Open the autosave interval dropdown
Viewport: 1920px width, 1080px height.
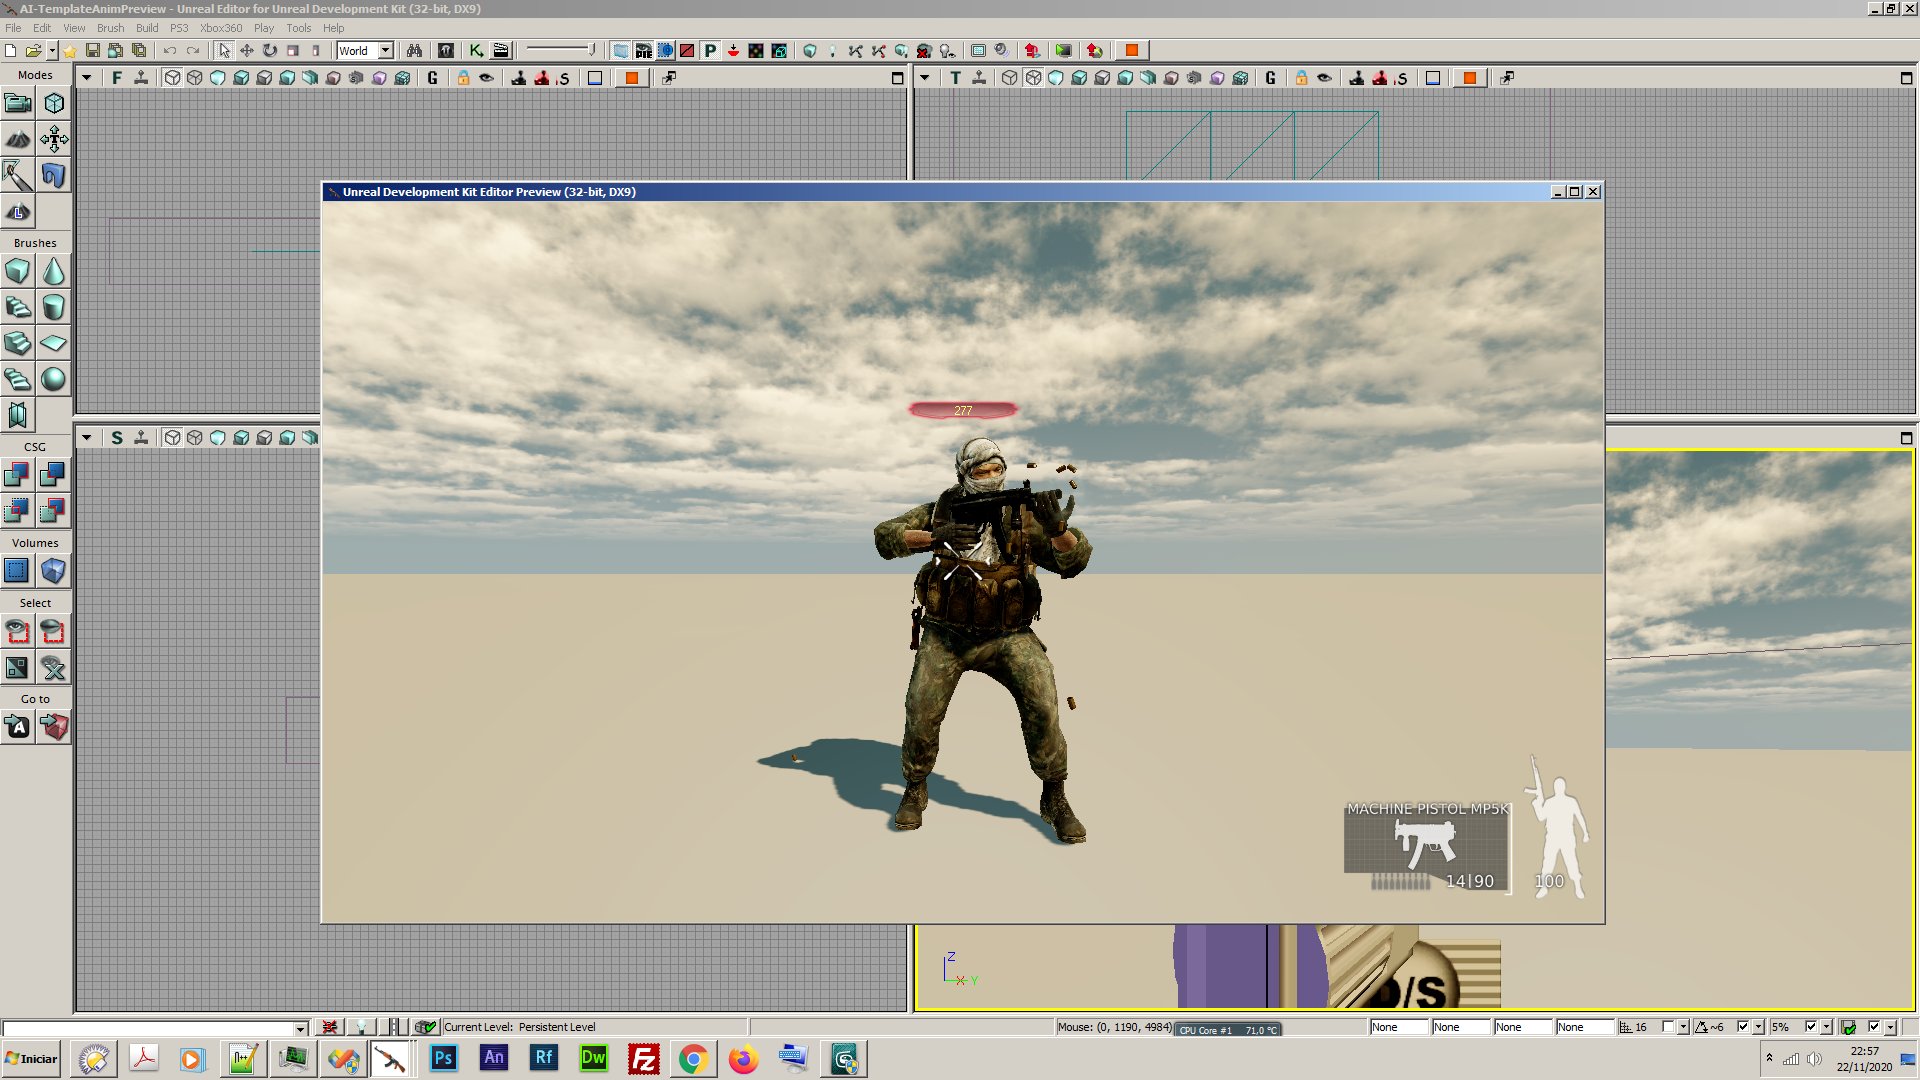coord(1891,1027)
